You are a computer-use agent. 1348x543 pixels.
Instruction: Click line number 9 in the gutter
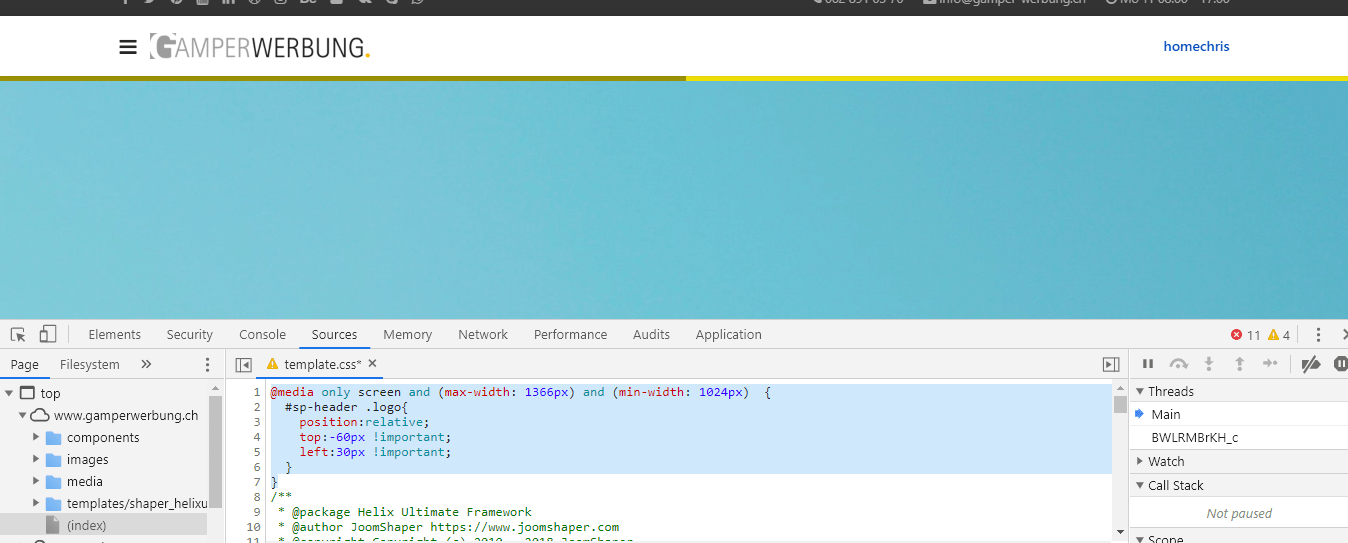click(257, 512)
